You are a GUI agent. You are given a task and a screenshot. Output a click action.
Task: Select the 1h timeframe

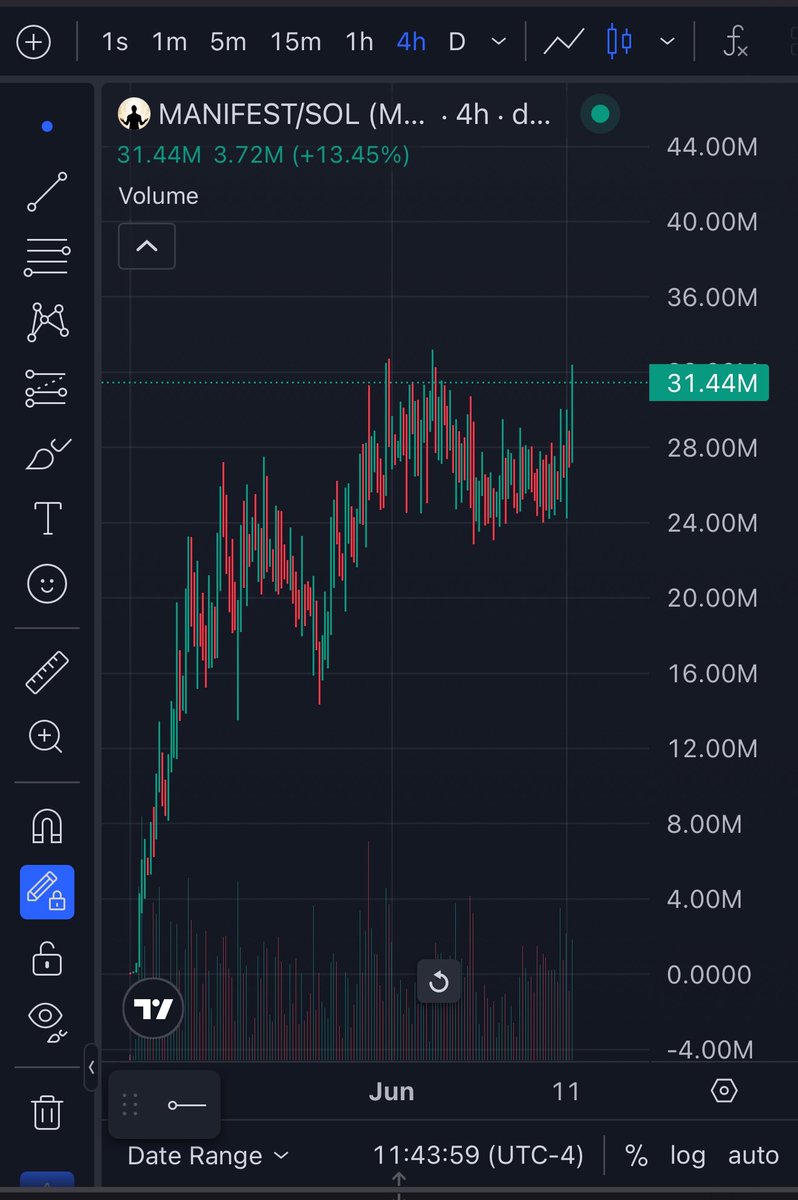point(359,42)
